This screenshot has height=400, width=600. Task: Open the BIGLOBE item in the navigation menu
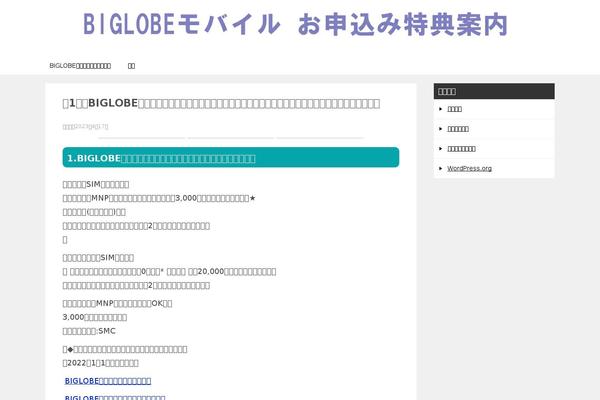click(80, 66)
